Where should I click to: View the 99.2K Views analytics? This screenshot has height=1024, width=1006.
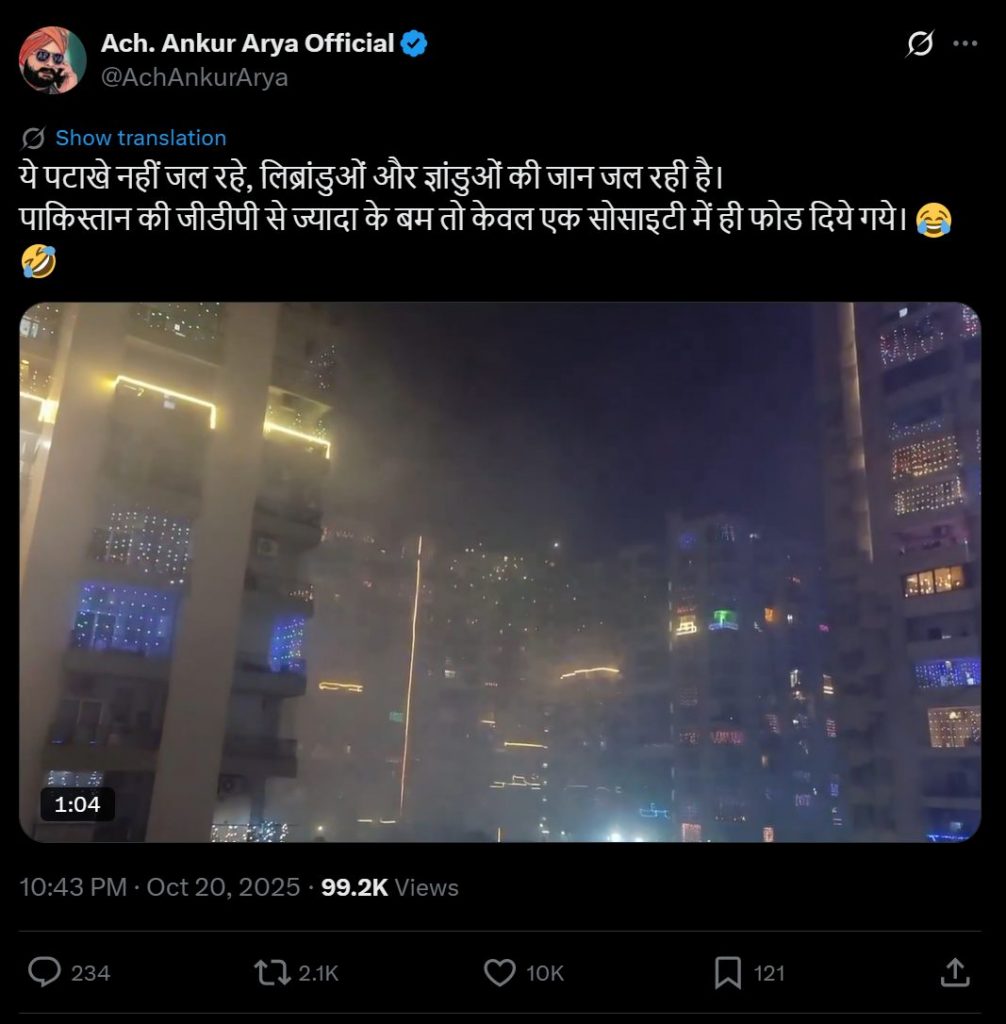pos(390,887)
